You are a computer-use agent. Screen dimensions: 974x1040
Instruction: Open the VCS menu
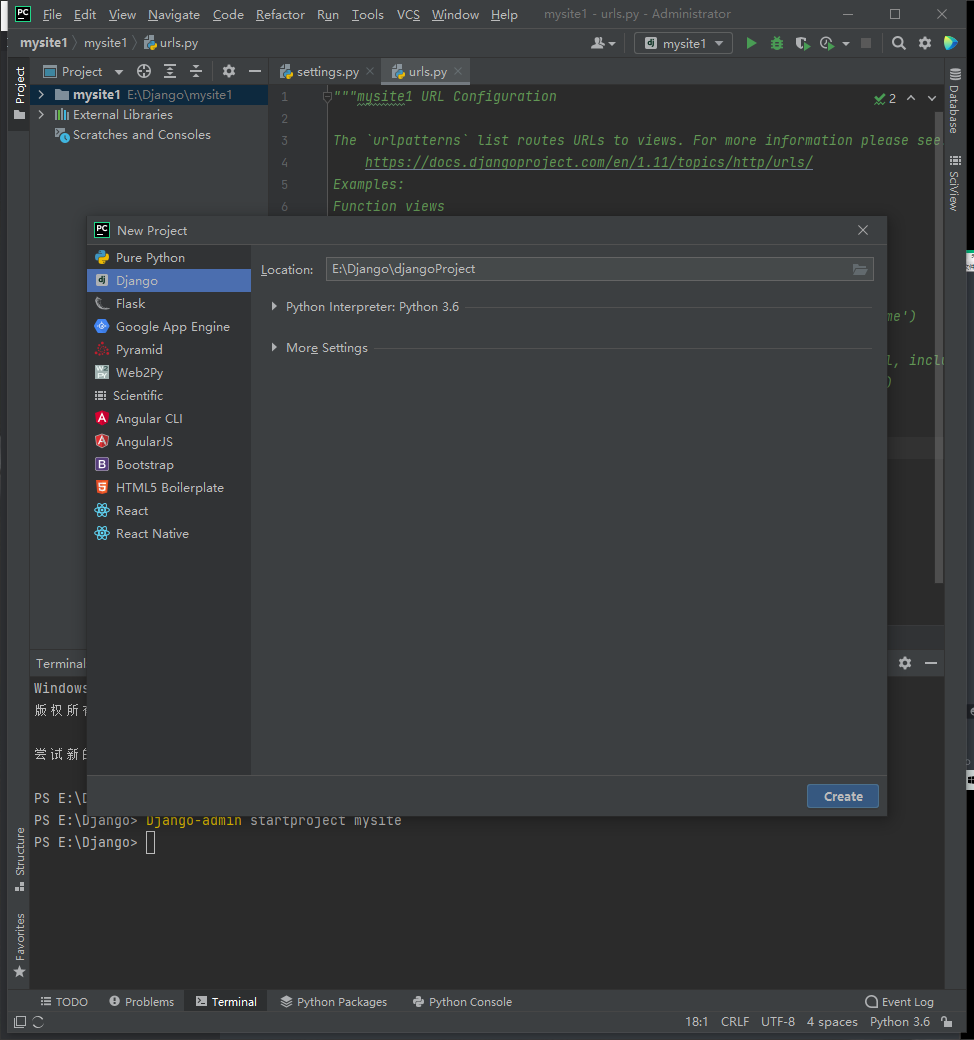[408, 15]
